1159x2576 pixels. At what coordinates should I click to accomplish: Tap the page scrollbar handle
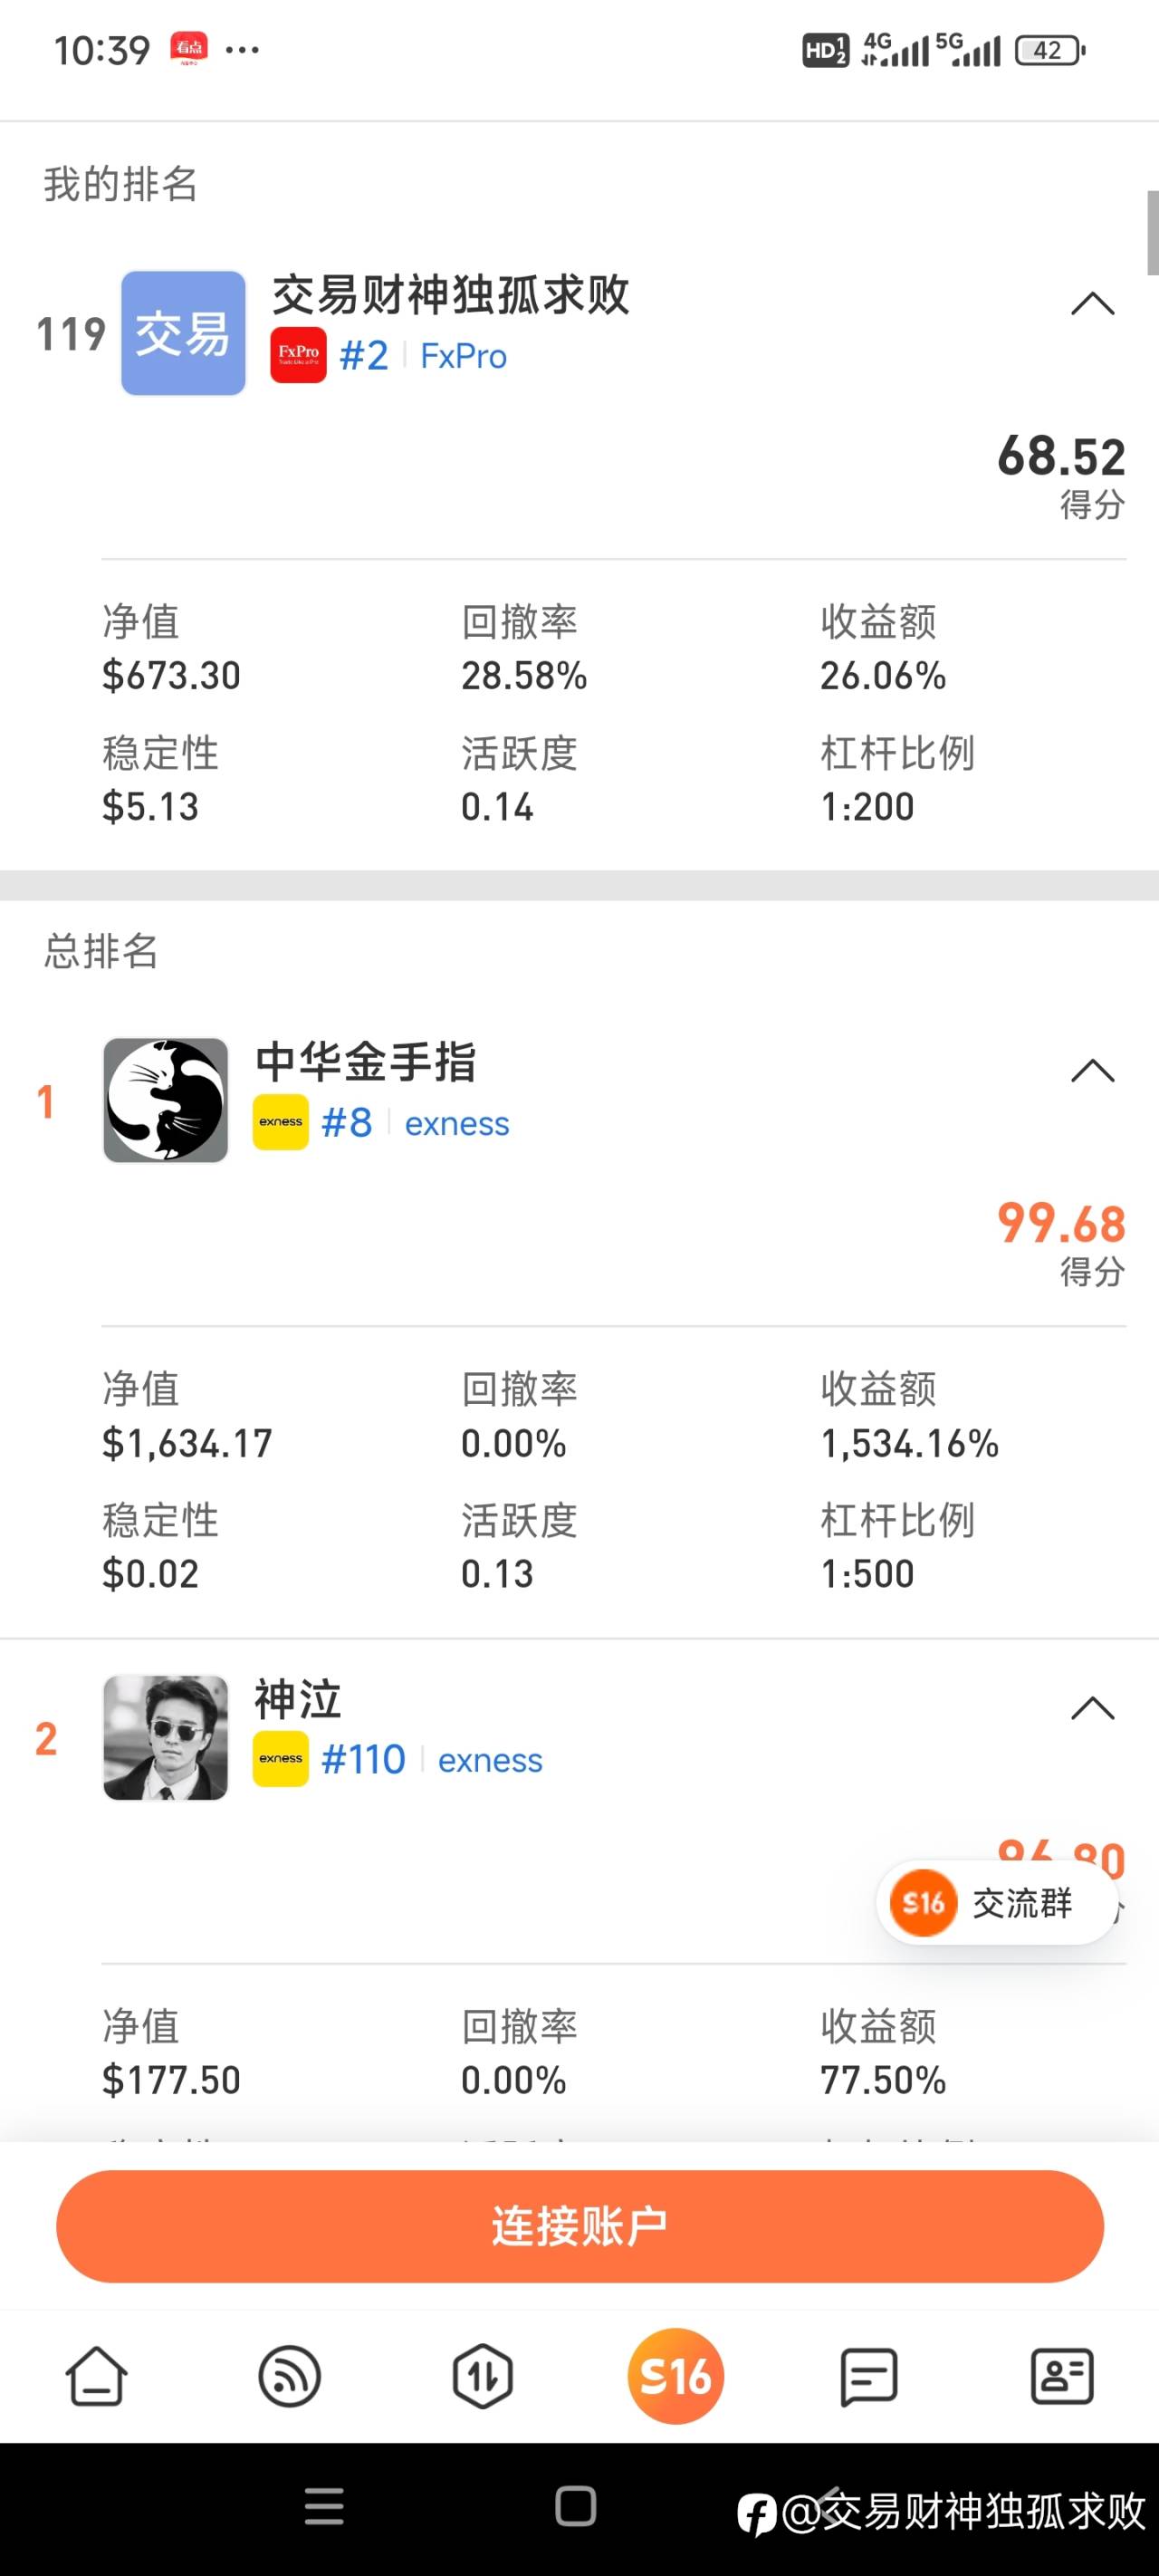pyautogui.click(x=1152, y=232)
